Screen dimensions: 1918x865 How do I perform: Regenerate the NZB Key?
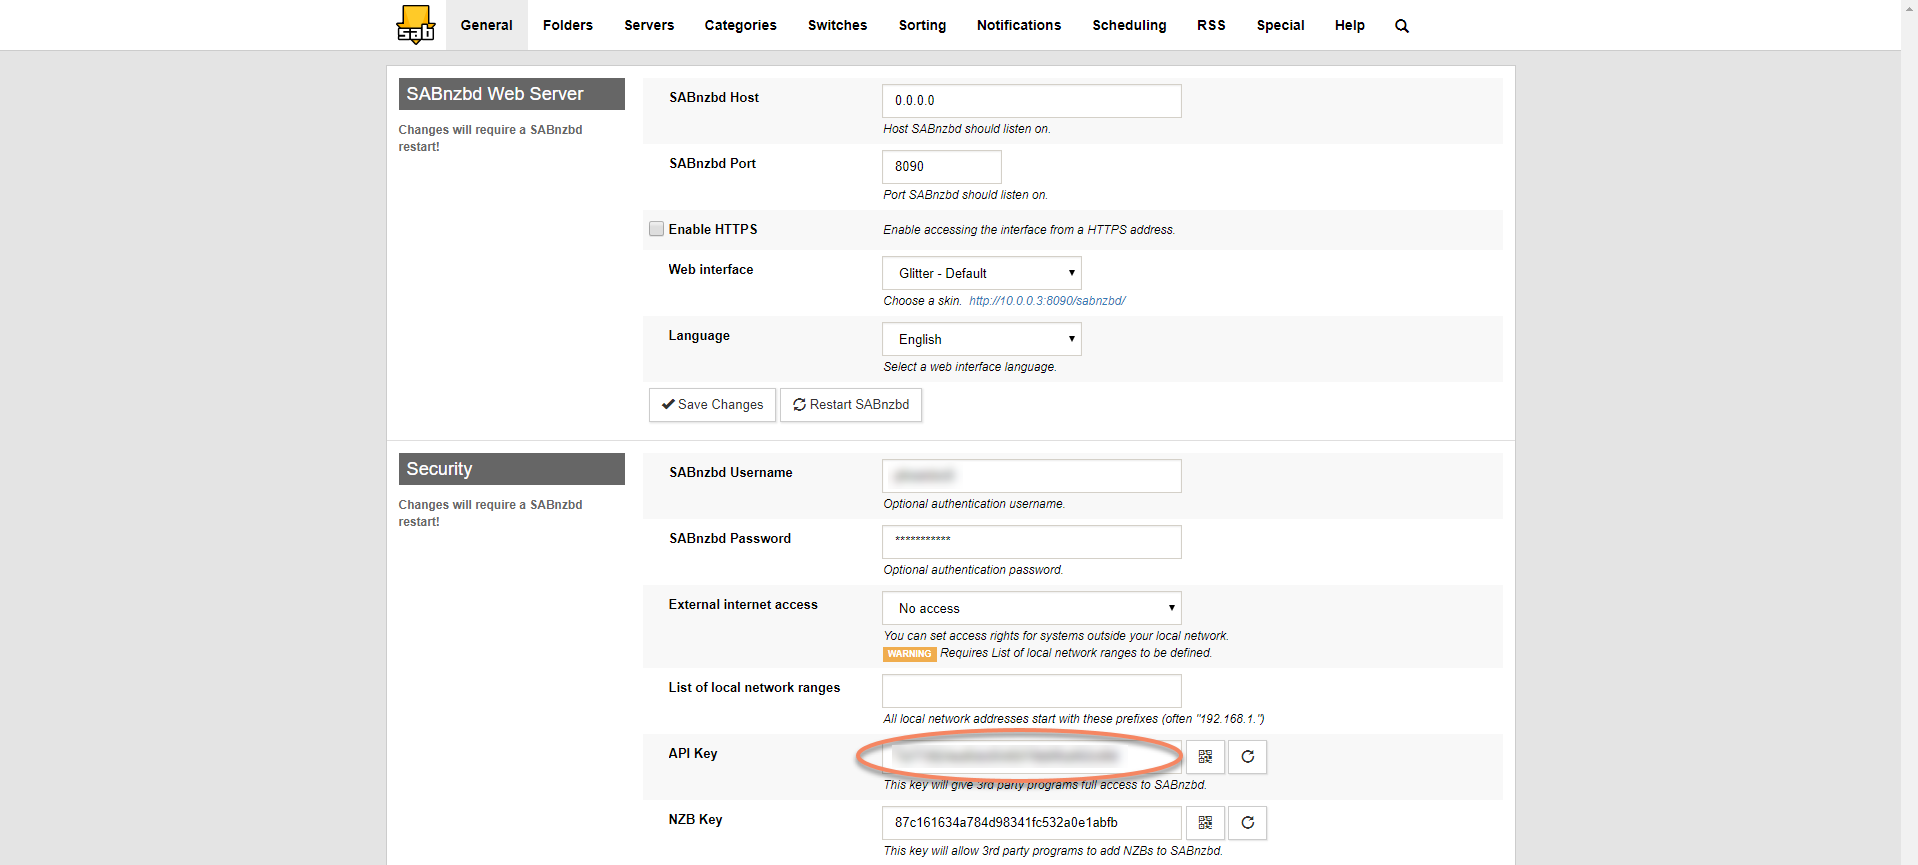tap(1247, 823)
